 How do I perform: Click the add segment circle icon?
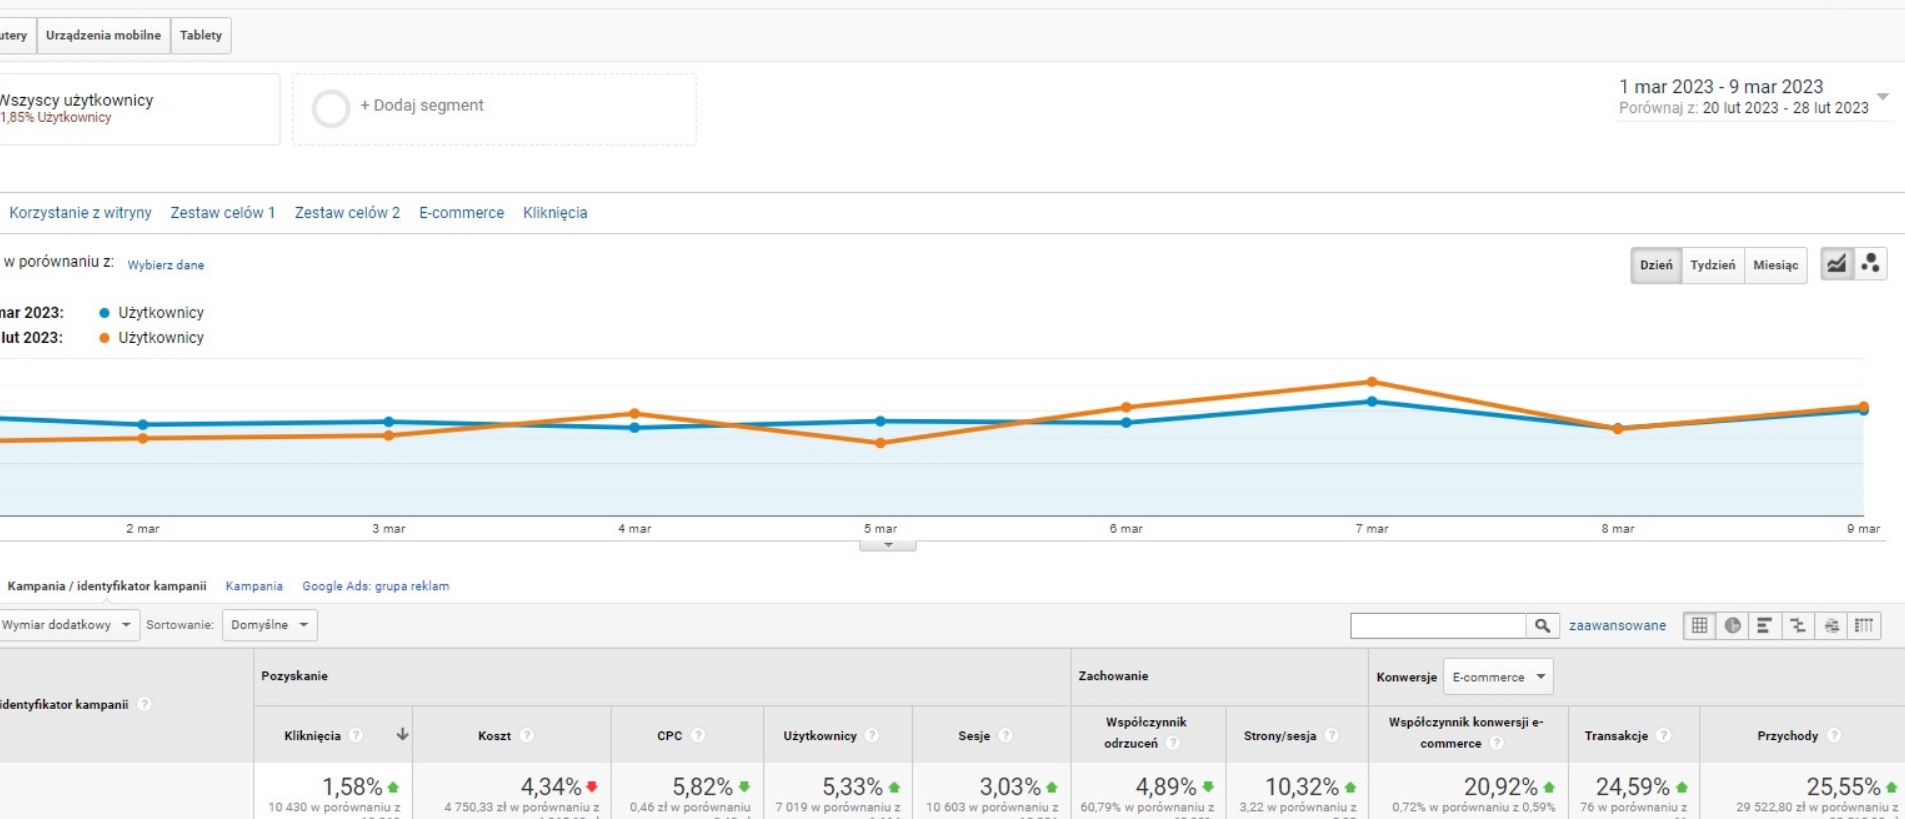pos(331,108)
